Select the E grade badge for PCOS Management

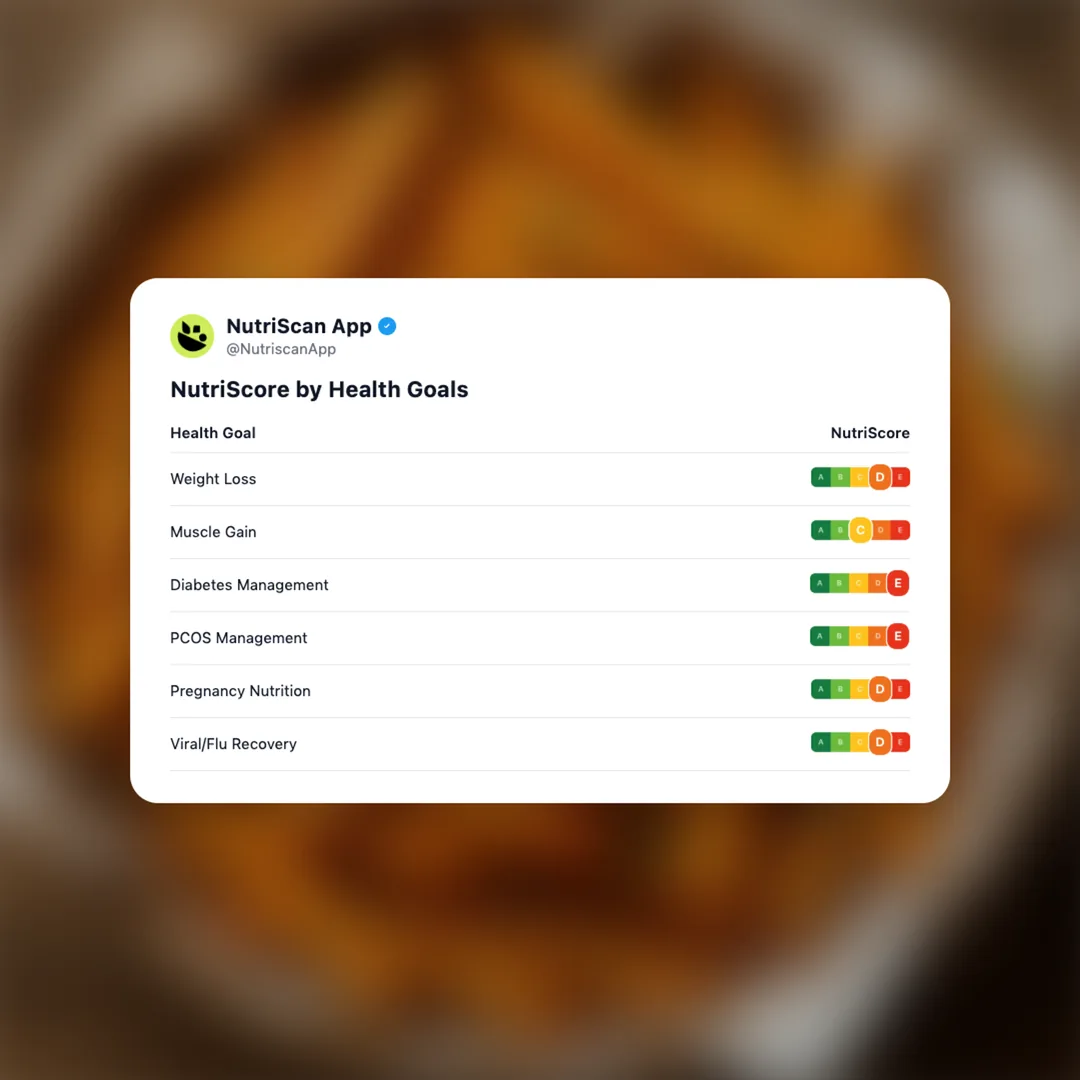pyautogui.click(x=898, y=636)
